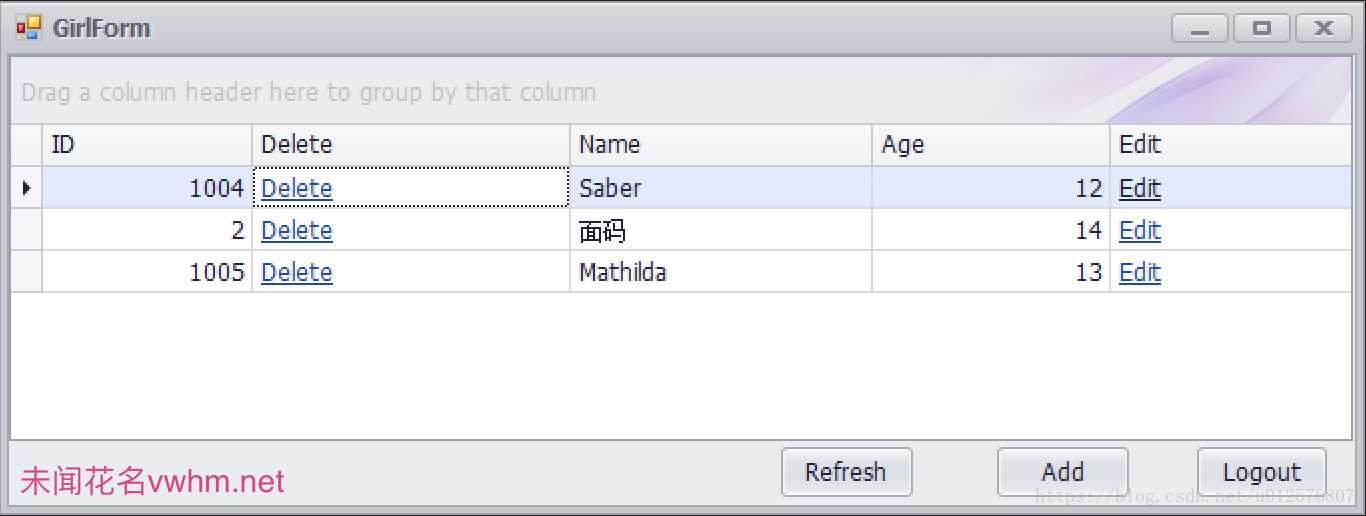Screen dimensions: 1366x516
Task: Sort by the Age column header
Action: point(991,145)
